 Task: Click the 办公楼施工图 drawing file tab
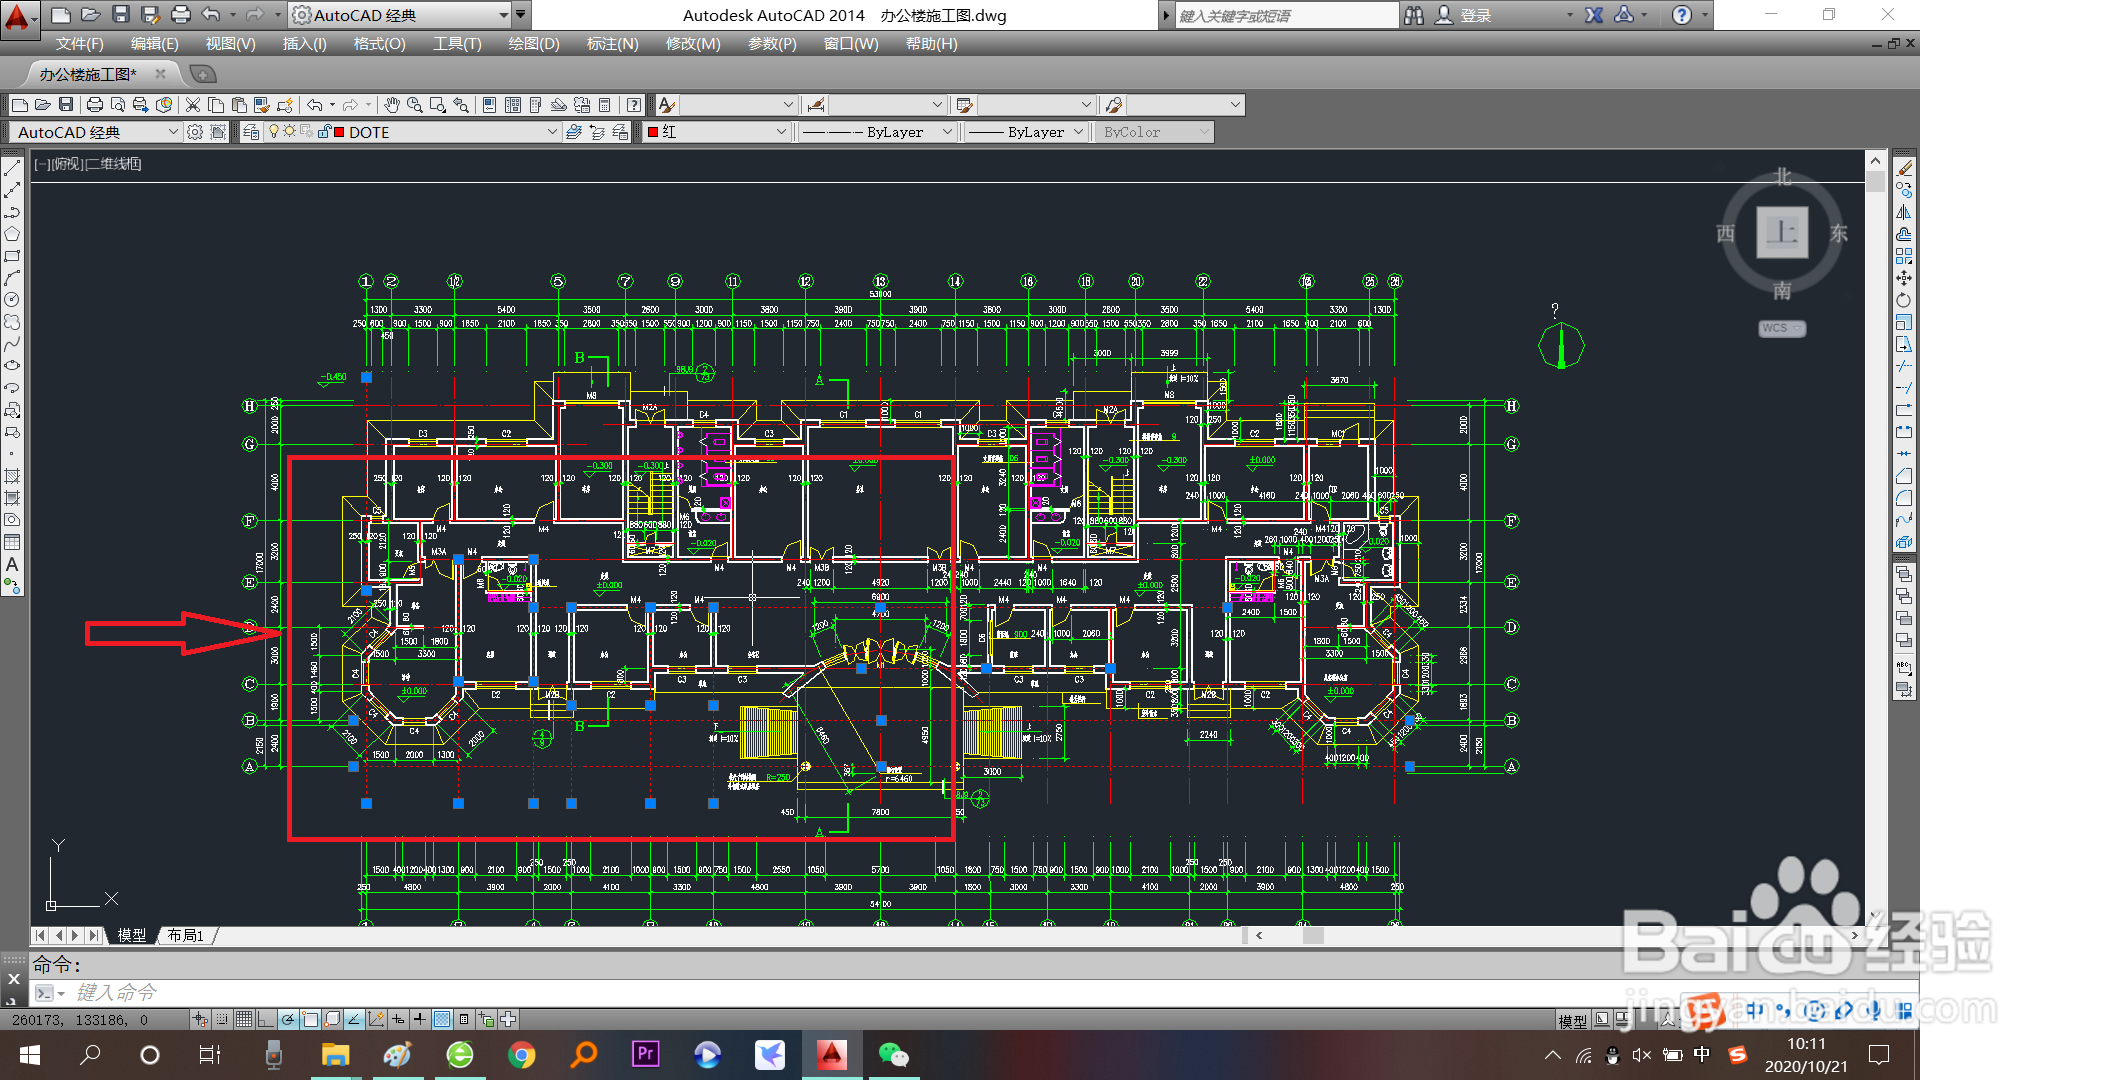[88, 74]
